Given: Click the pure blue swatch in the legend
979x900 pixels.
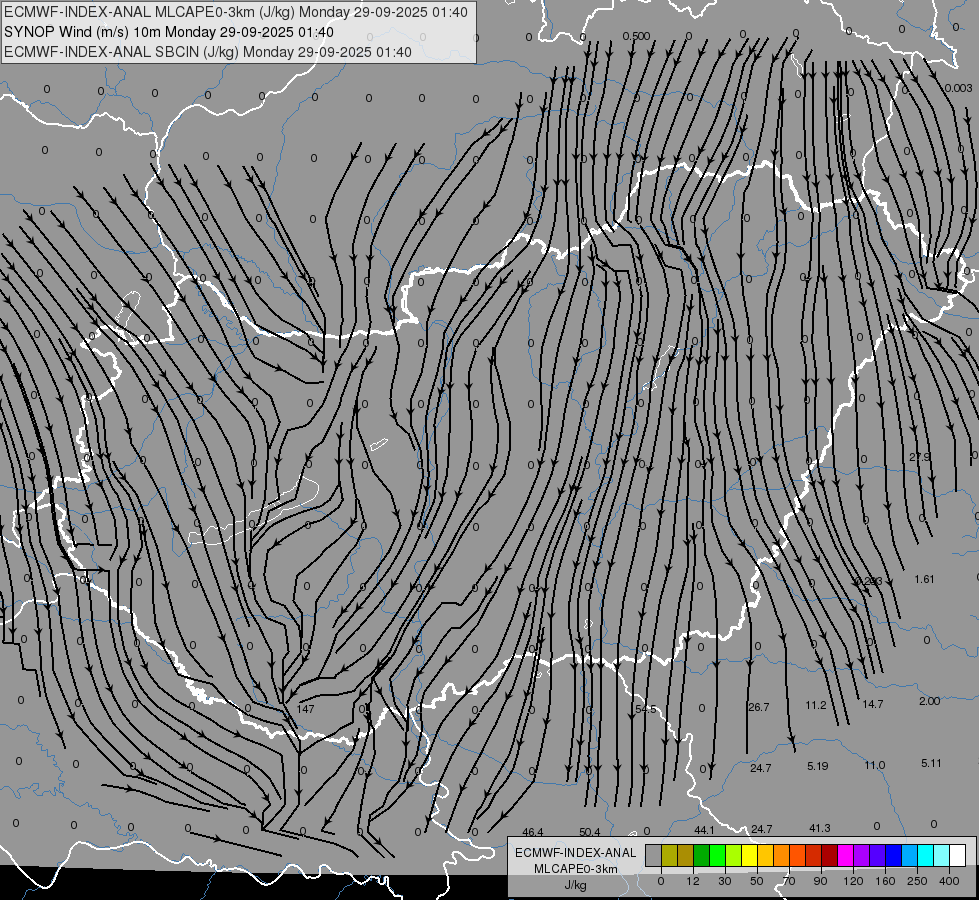Looking at the screenshot, I should [x=893, y=856].
